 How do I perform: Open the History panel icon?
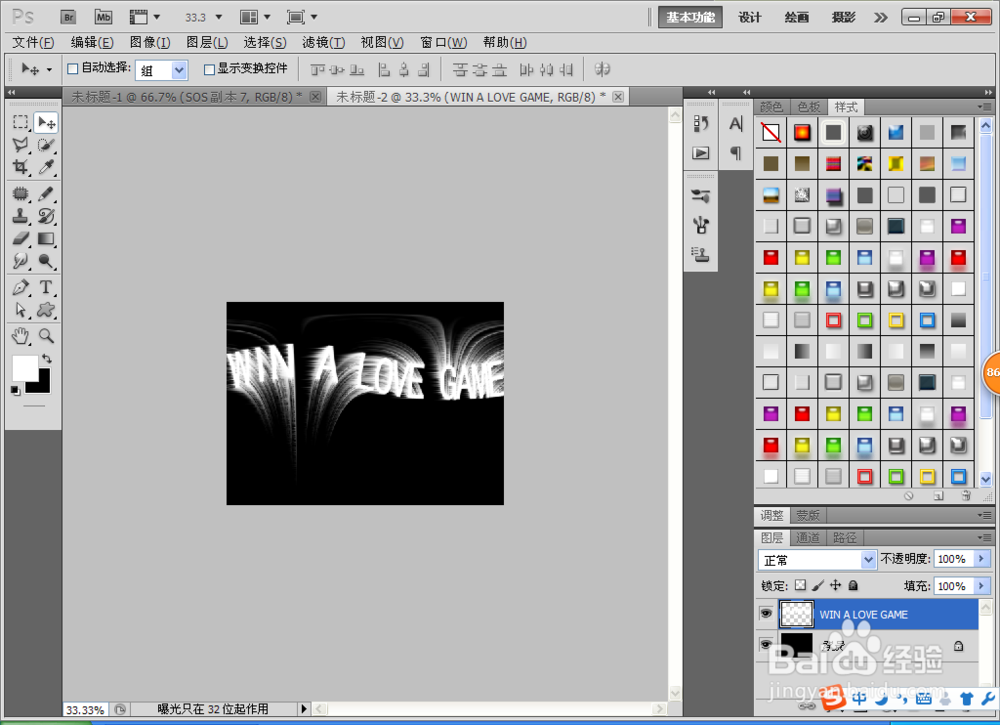(x=701, y=124)
